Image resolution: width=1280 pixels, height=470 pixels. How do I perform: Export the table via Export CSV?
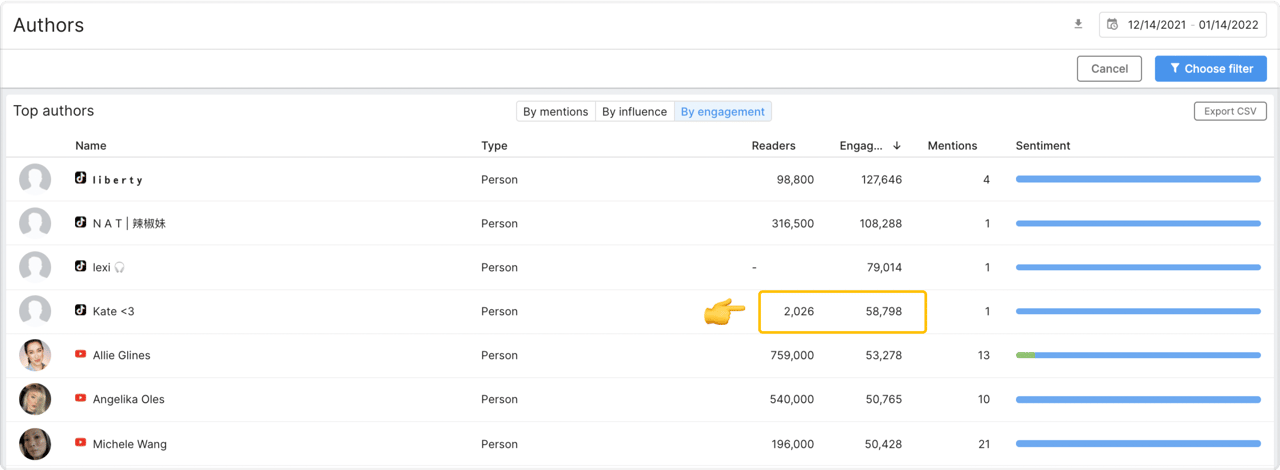coord(1230,111)
